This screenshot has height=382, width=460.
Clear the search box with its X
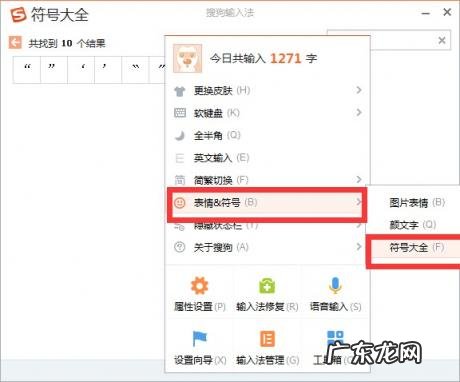(x=442, y=40)
